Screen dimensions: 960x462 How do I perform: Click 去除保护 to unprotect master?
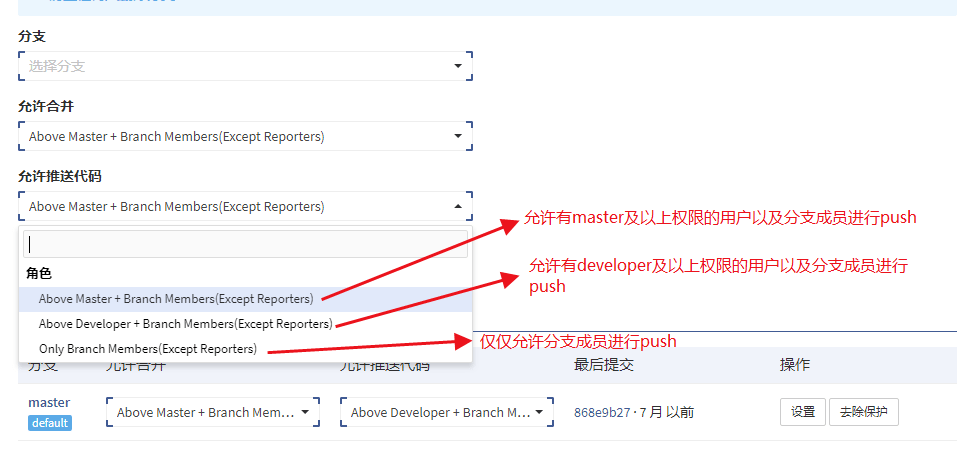[x=863, y=412]
